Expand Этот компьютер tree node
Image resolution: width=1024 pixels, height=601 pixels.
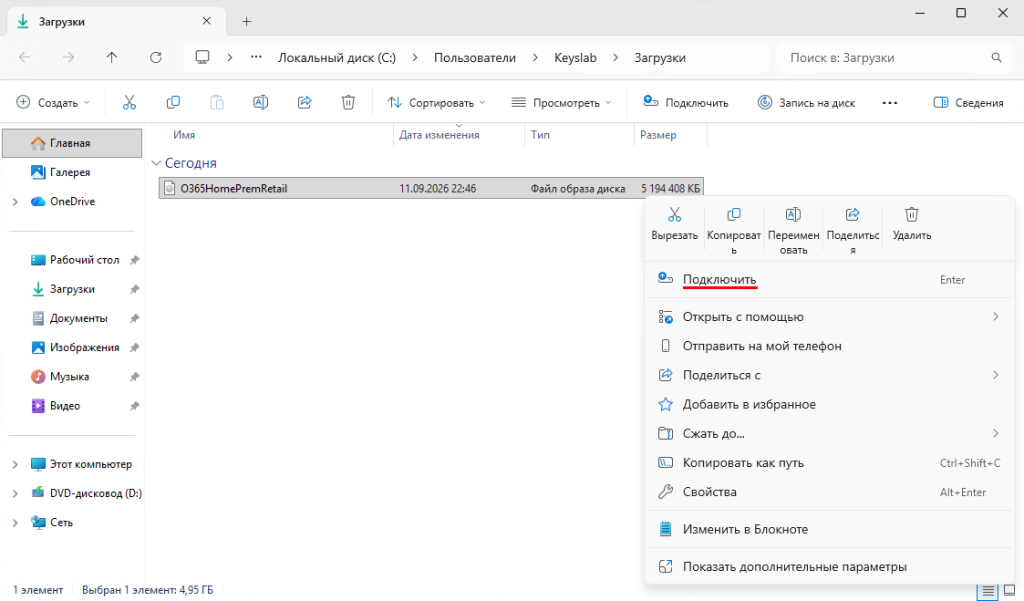pos(14,464)
